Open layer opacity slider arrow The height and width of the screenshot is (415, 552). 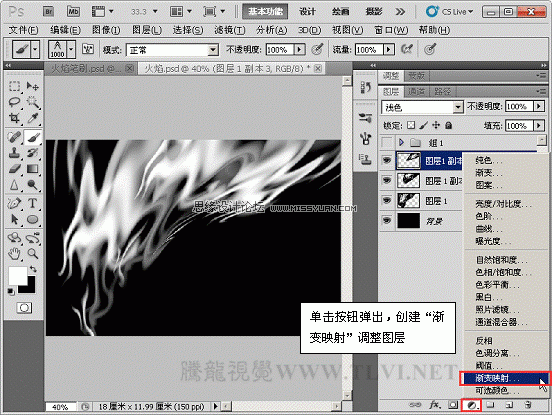click(x=539, y=106)
